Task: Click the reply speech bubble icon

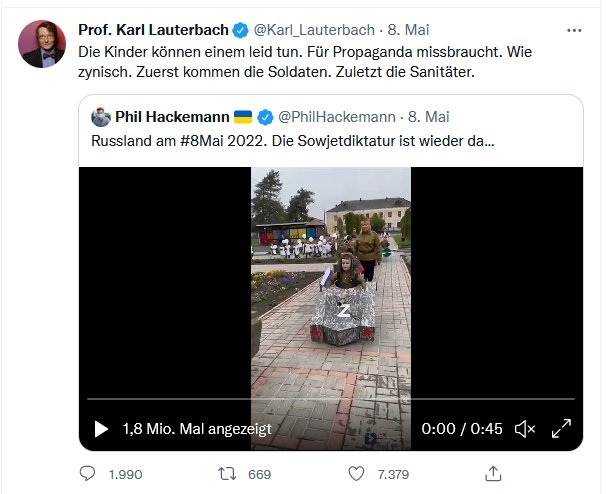Action: click(87, 472)
